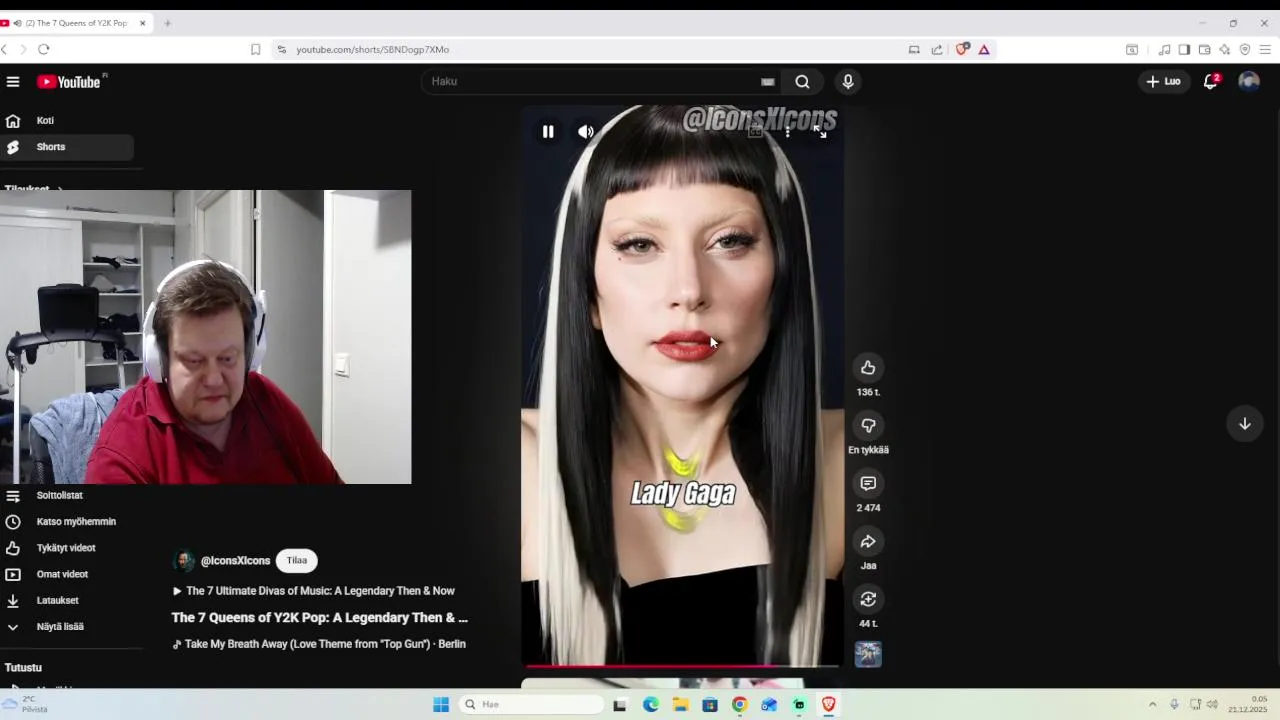Open Soittolistat in the sidebar
This screenshot has height=720, width=1280.
point(67,495)
